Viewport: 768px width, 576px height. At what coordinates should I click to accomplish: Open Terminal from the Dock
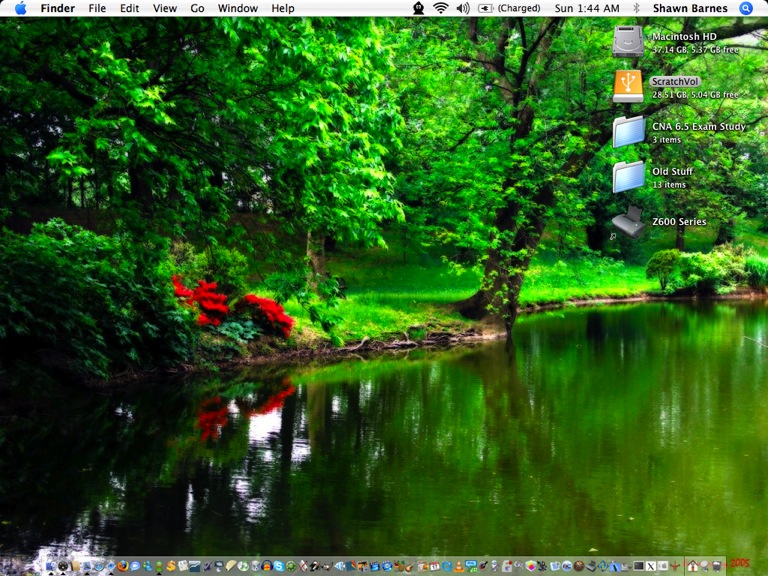[x=639, y=566]
